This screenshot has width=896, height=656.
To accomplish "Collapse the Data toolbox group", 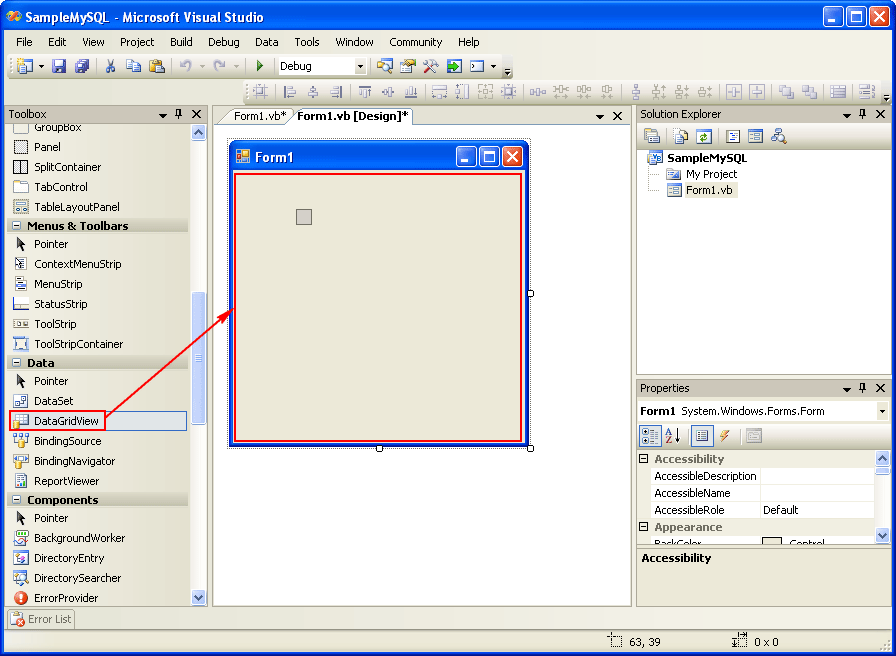I will [x=16, y=363].
